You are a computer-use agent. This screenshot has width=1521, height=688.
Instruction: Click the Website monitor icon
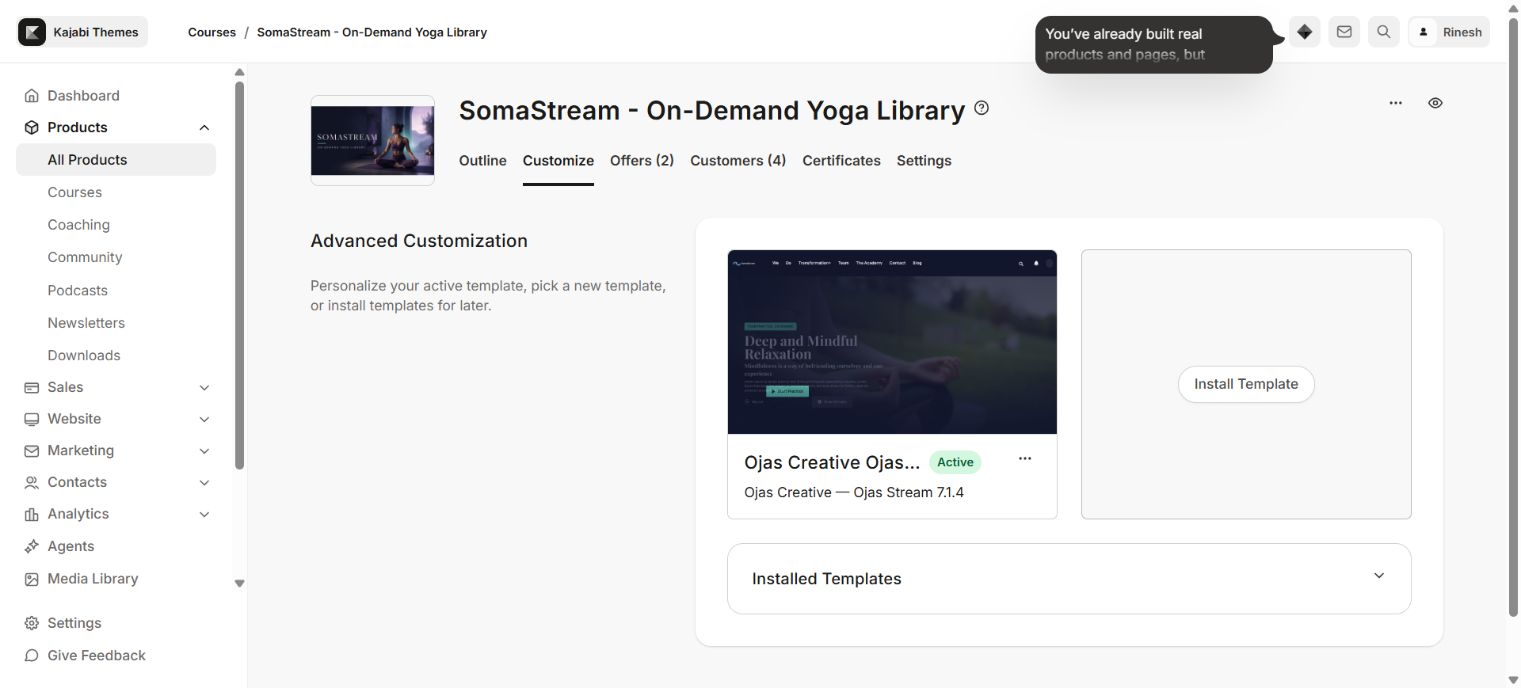click(x=32, y=419)
